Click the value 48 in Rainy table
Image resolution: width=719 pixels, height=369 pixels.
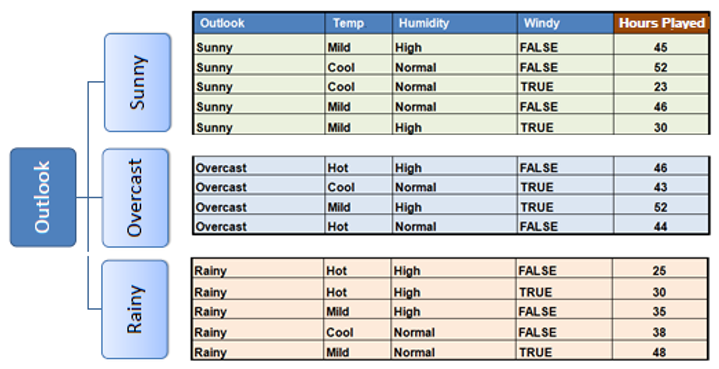(659, 352)
